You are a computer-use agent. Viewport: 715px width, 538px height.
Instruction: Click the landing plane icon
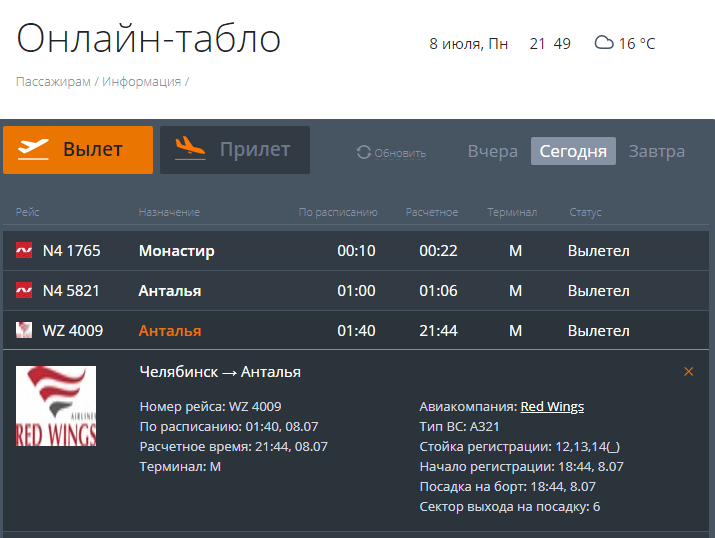click(190, 149)
